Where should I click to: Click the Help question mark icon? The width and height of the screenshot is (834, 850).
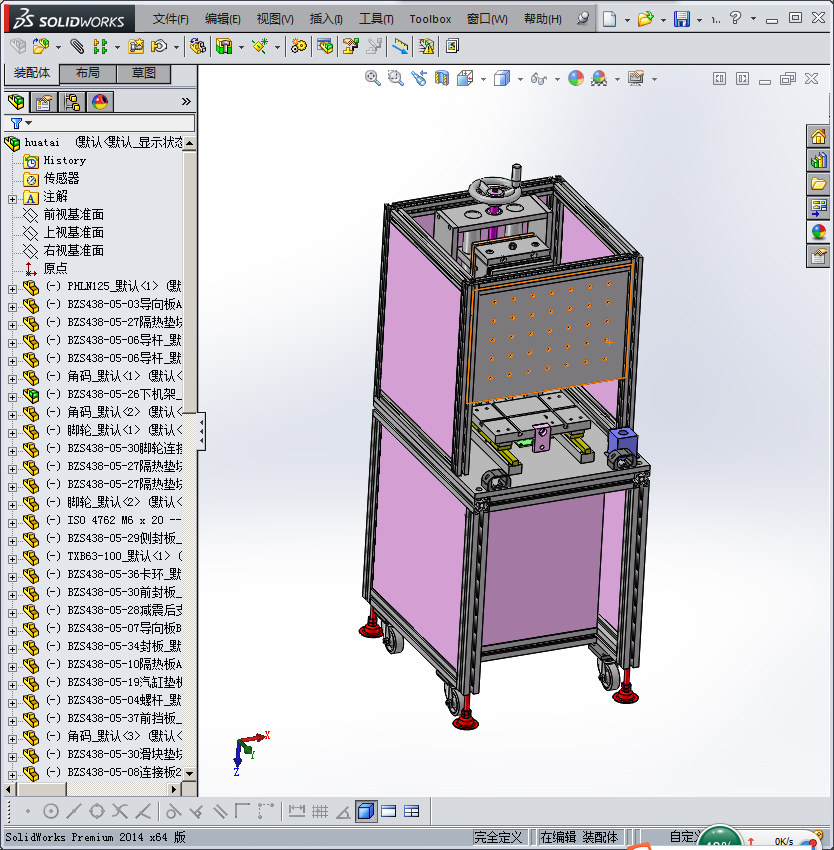tap(735, 18)
